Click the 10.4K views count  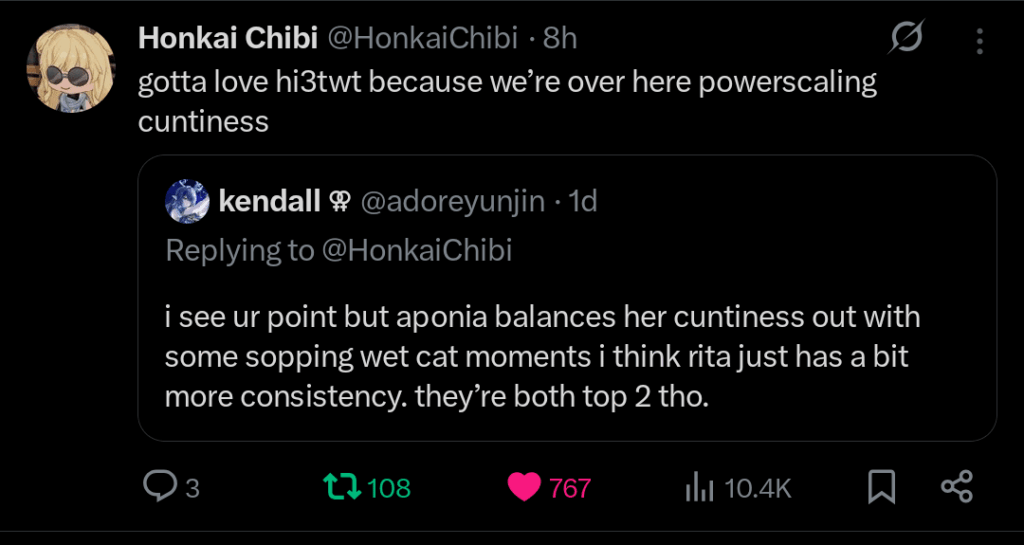click(758, 488)
